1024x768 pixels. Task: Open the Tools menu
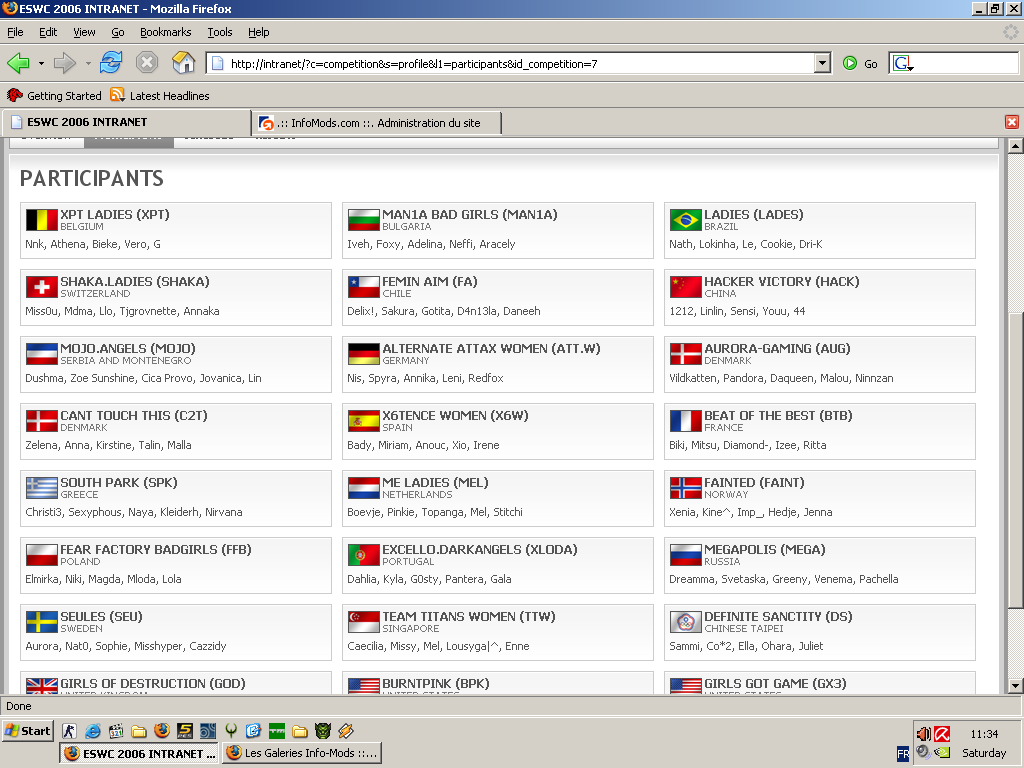tap(219, 32)
